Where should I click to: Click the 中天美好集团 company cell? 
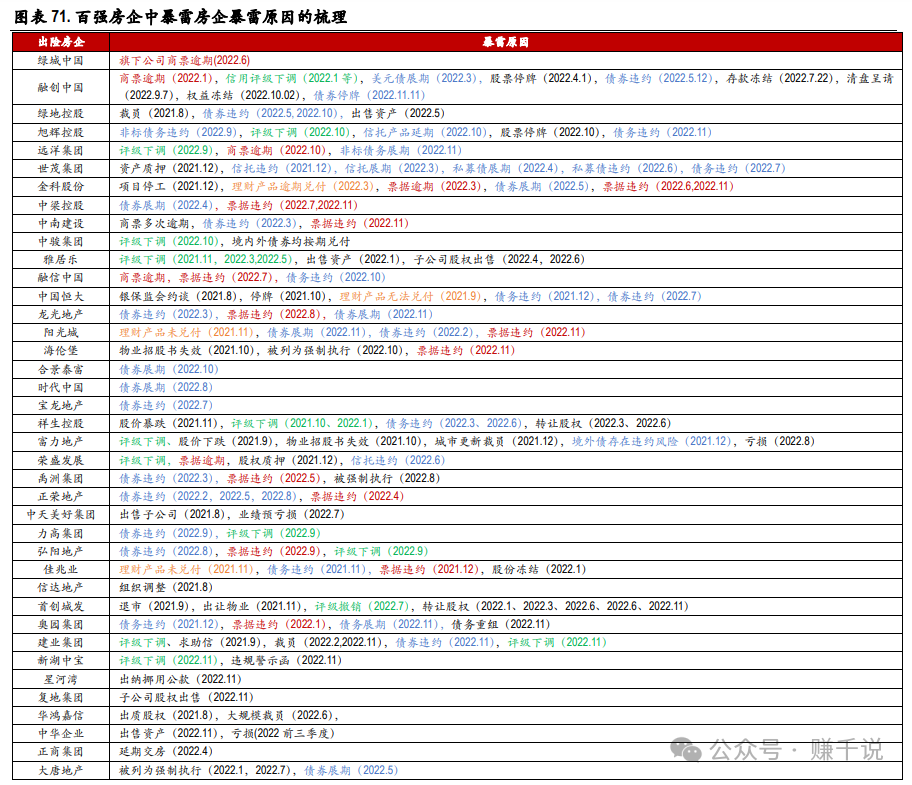click(x=61, y=514)
